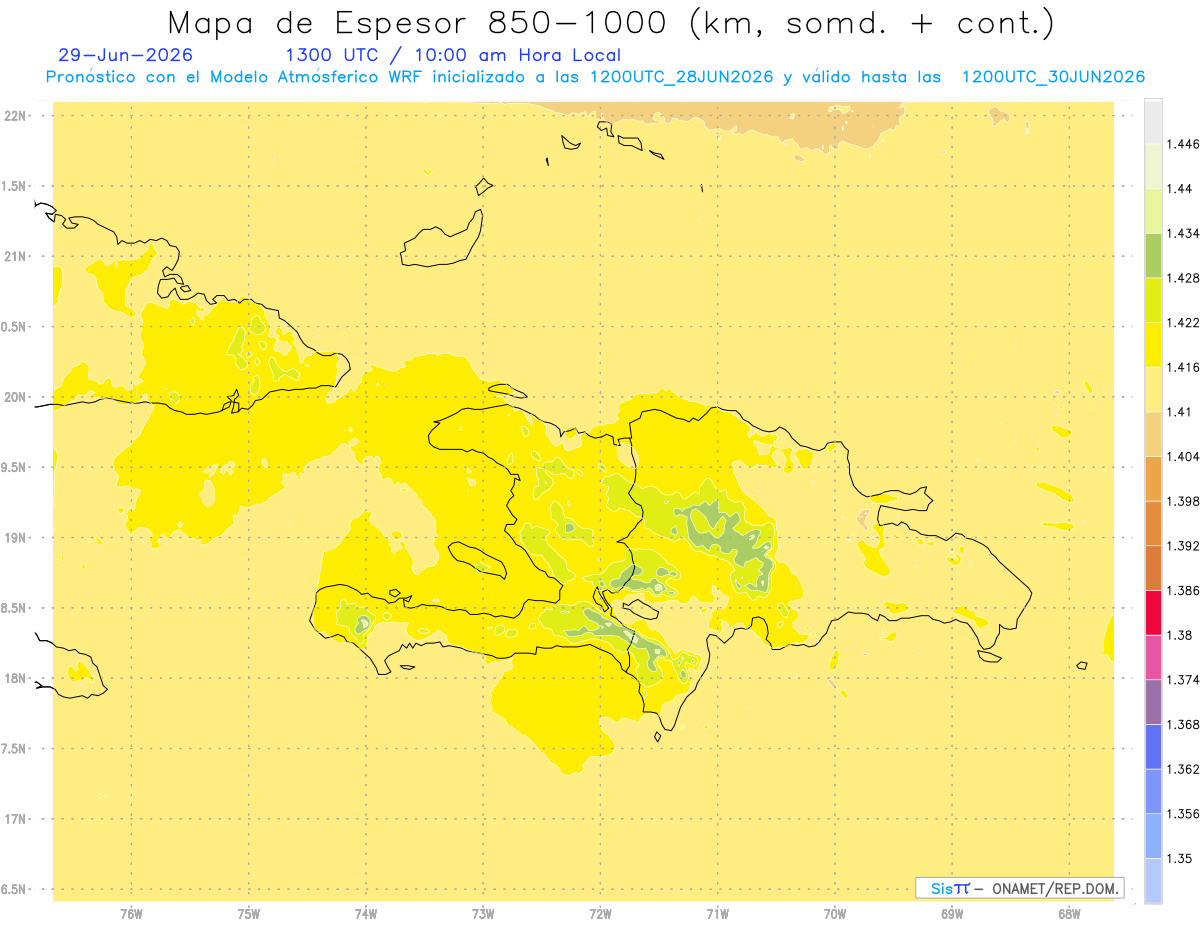Select the tan colorbar segment between 1.404 and 1.41

(1153, 434)
